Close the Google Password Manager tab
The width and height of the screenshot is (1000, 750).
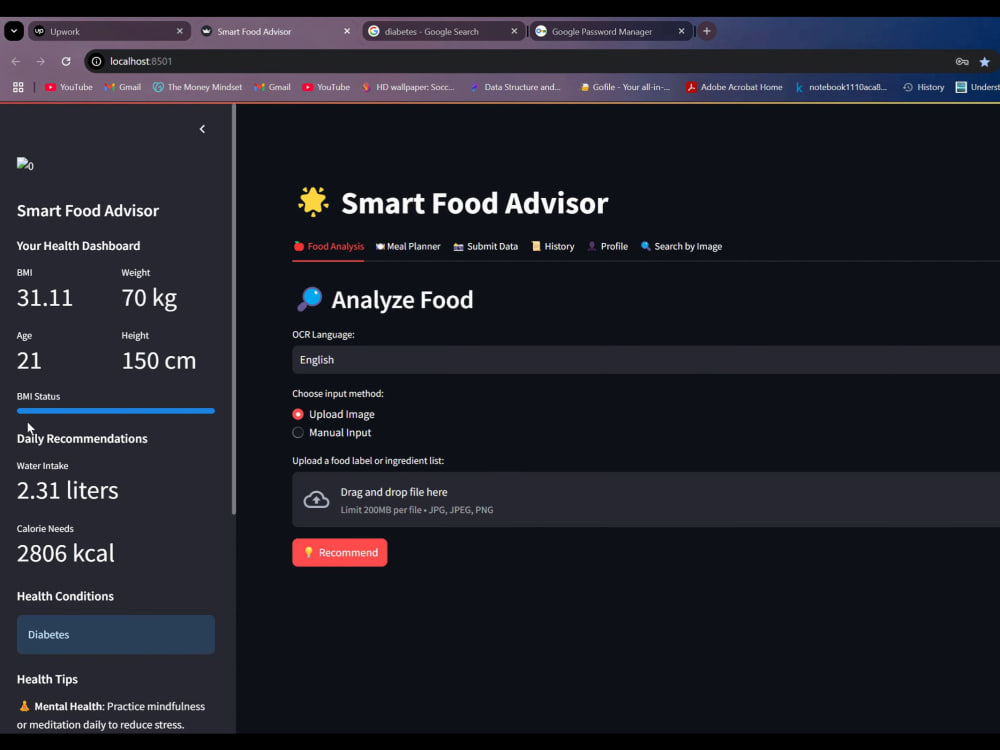681,31
